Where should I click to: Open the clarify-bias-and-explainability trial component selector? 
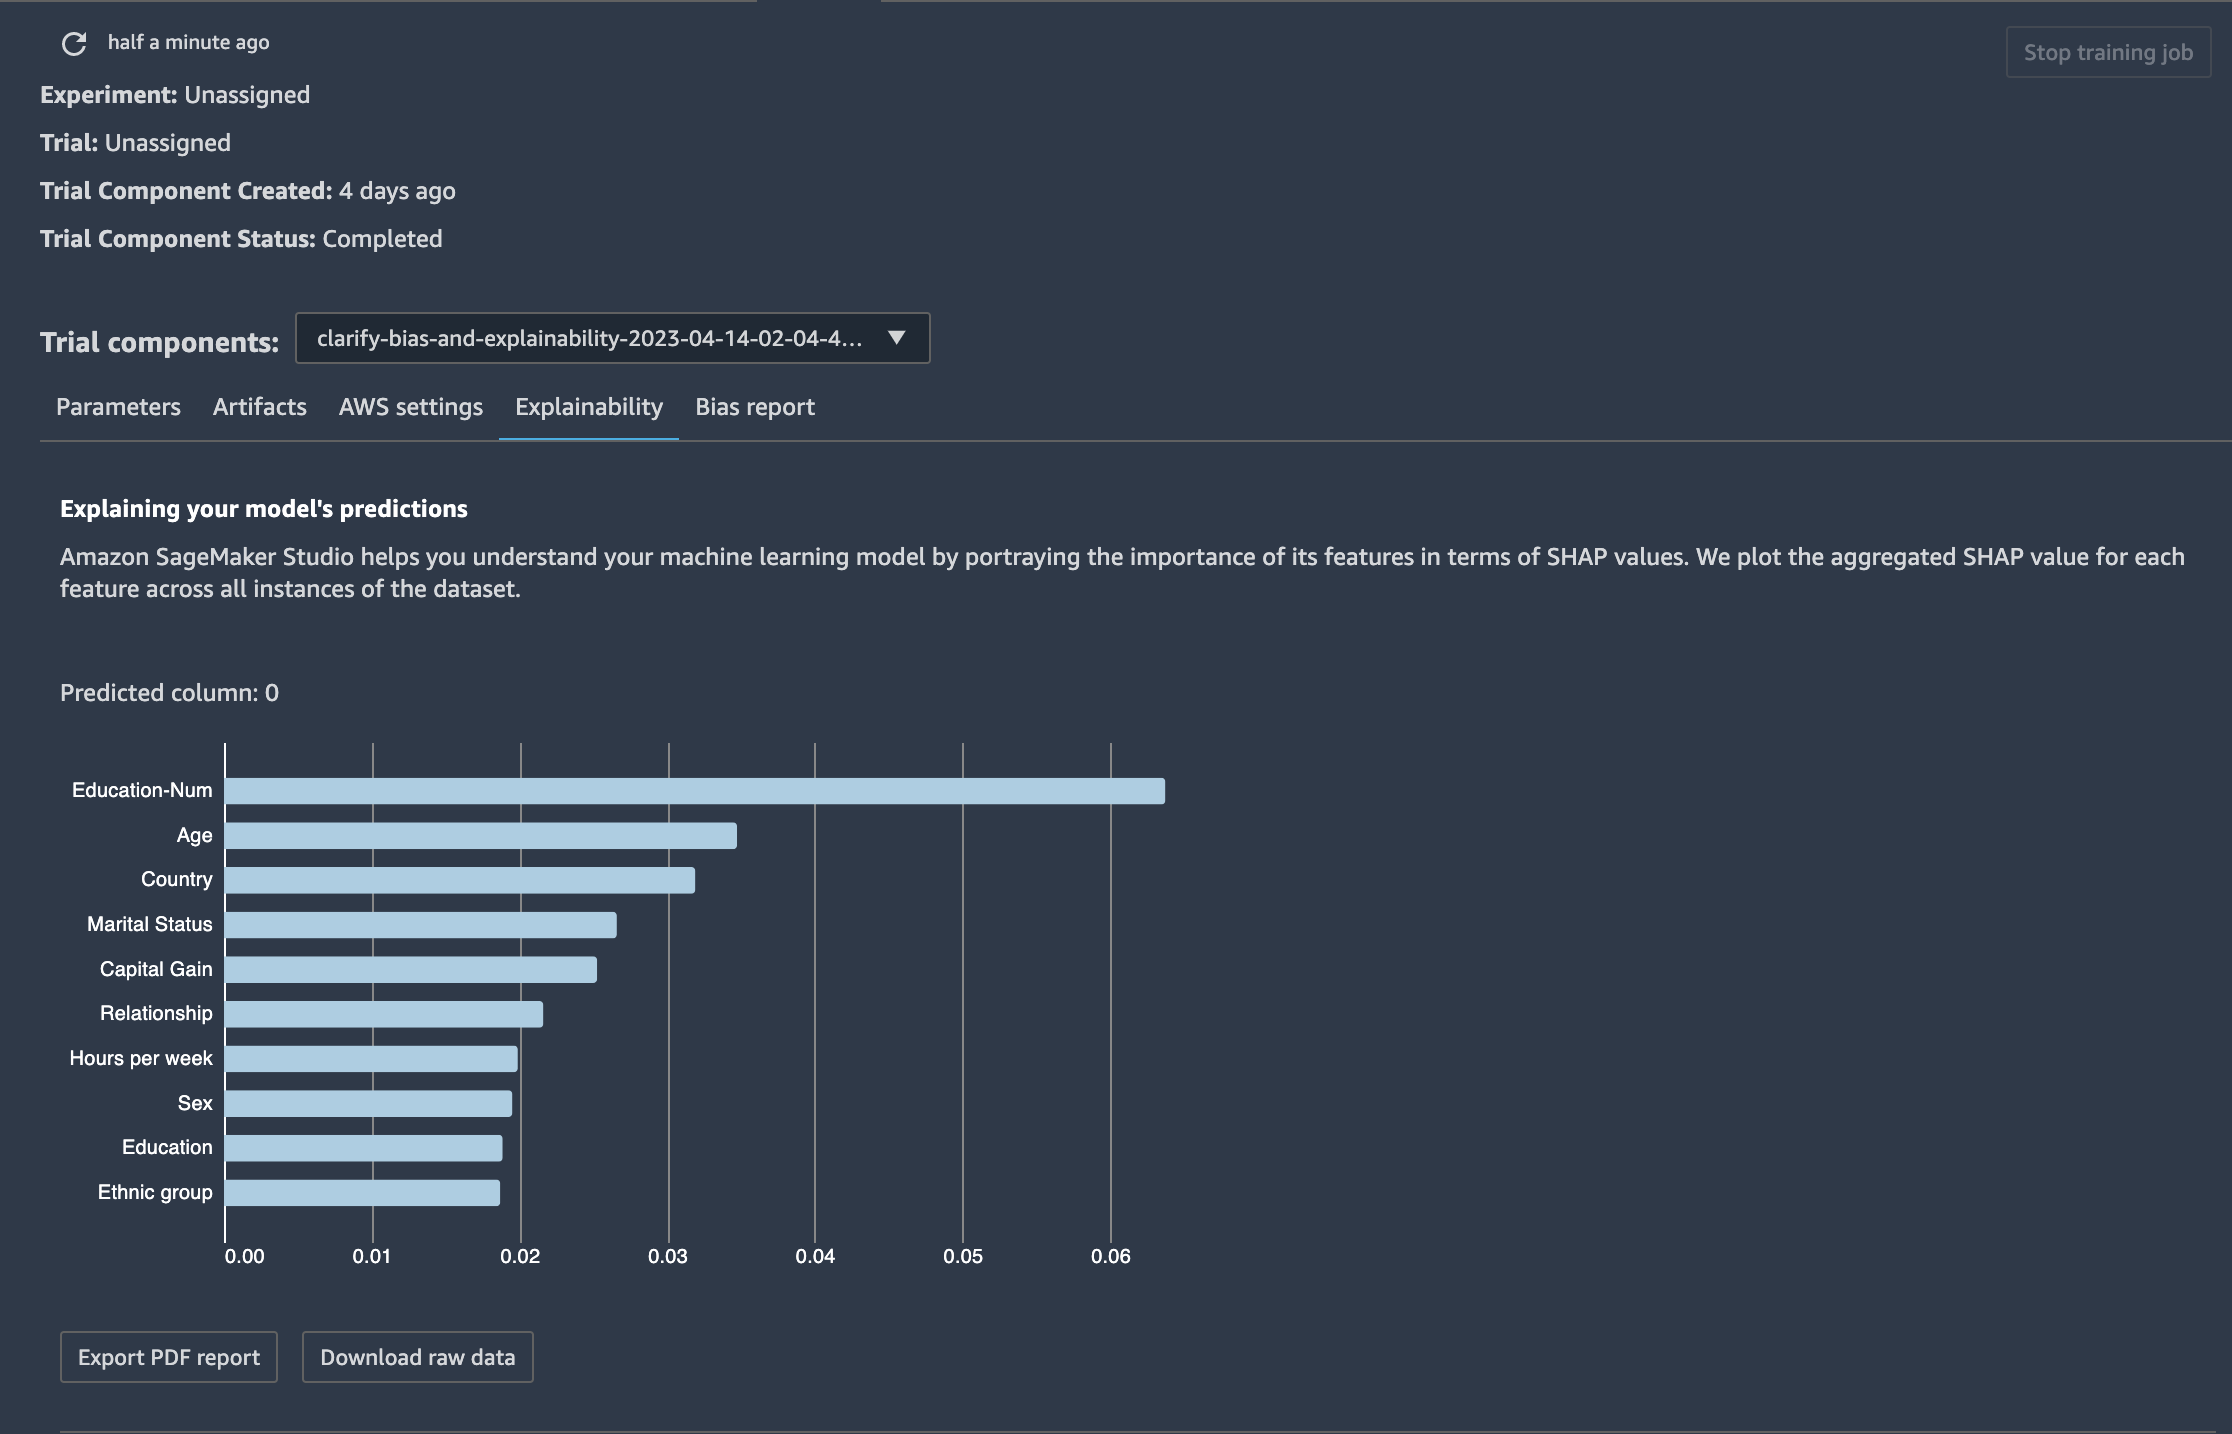(612, 338)
